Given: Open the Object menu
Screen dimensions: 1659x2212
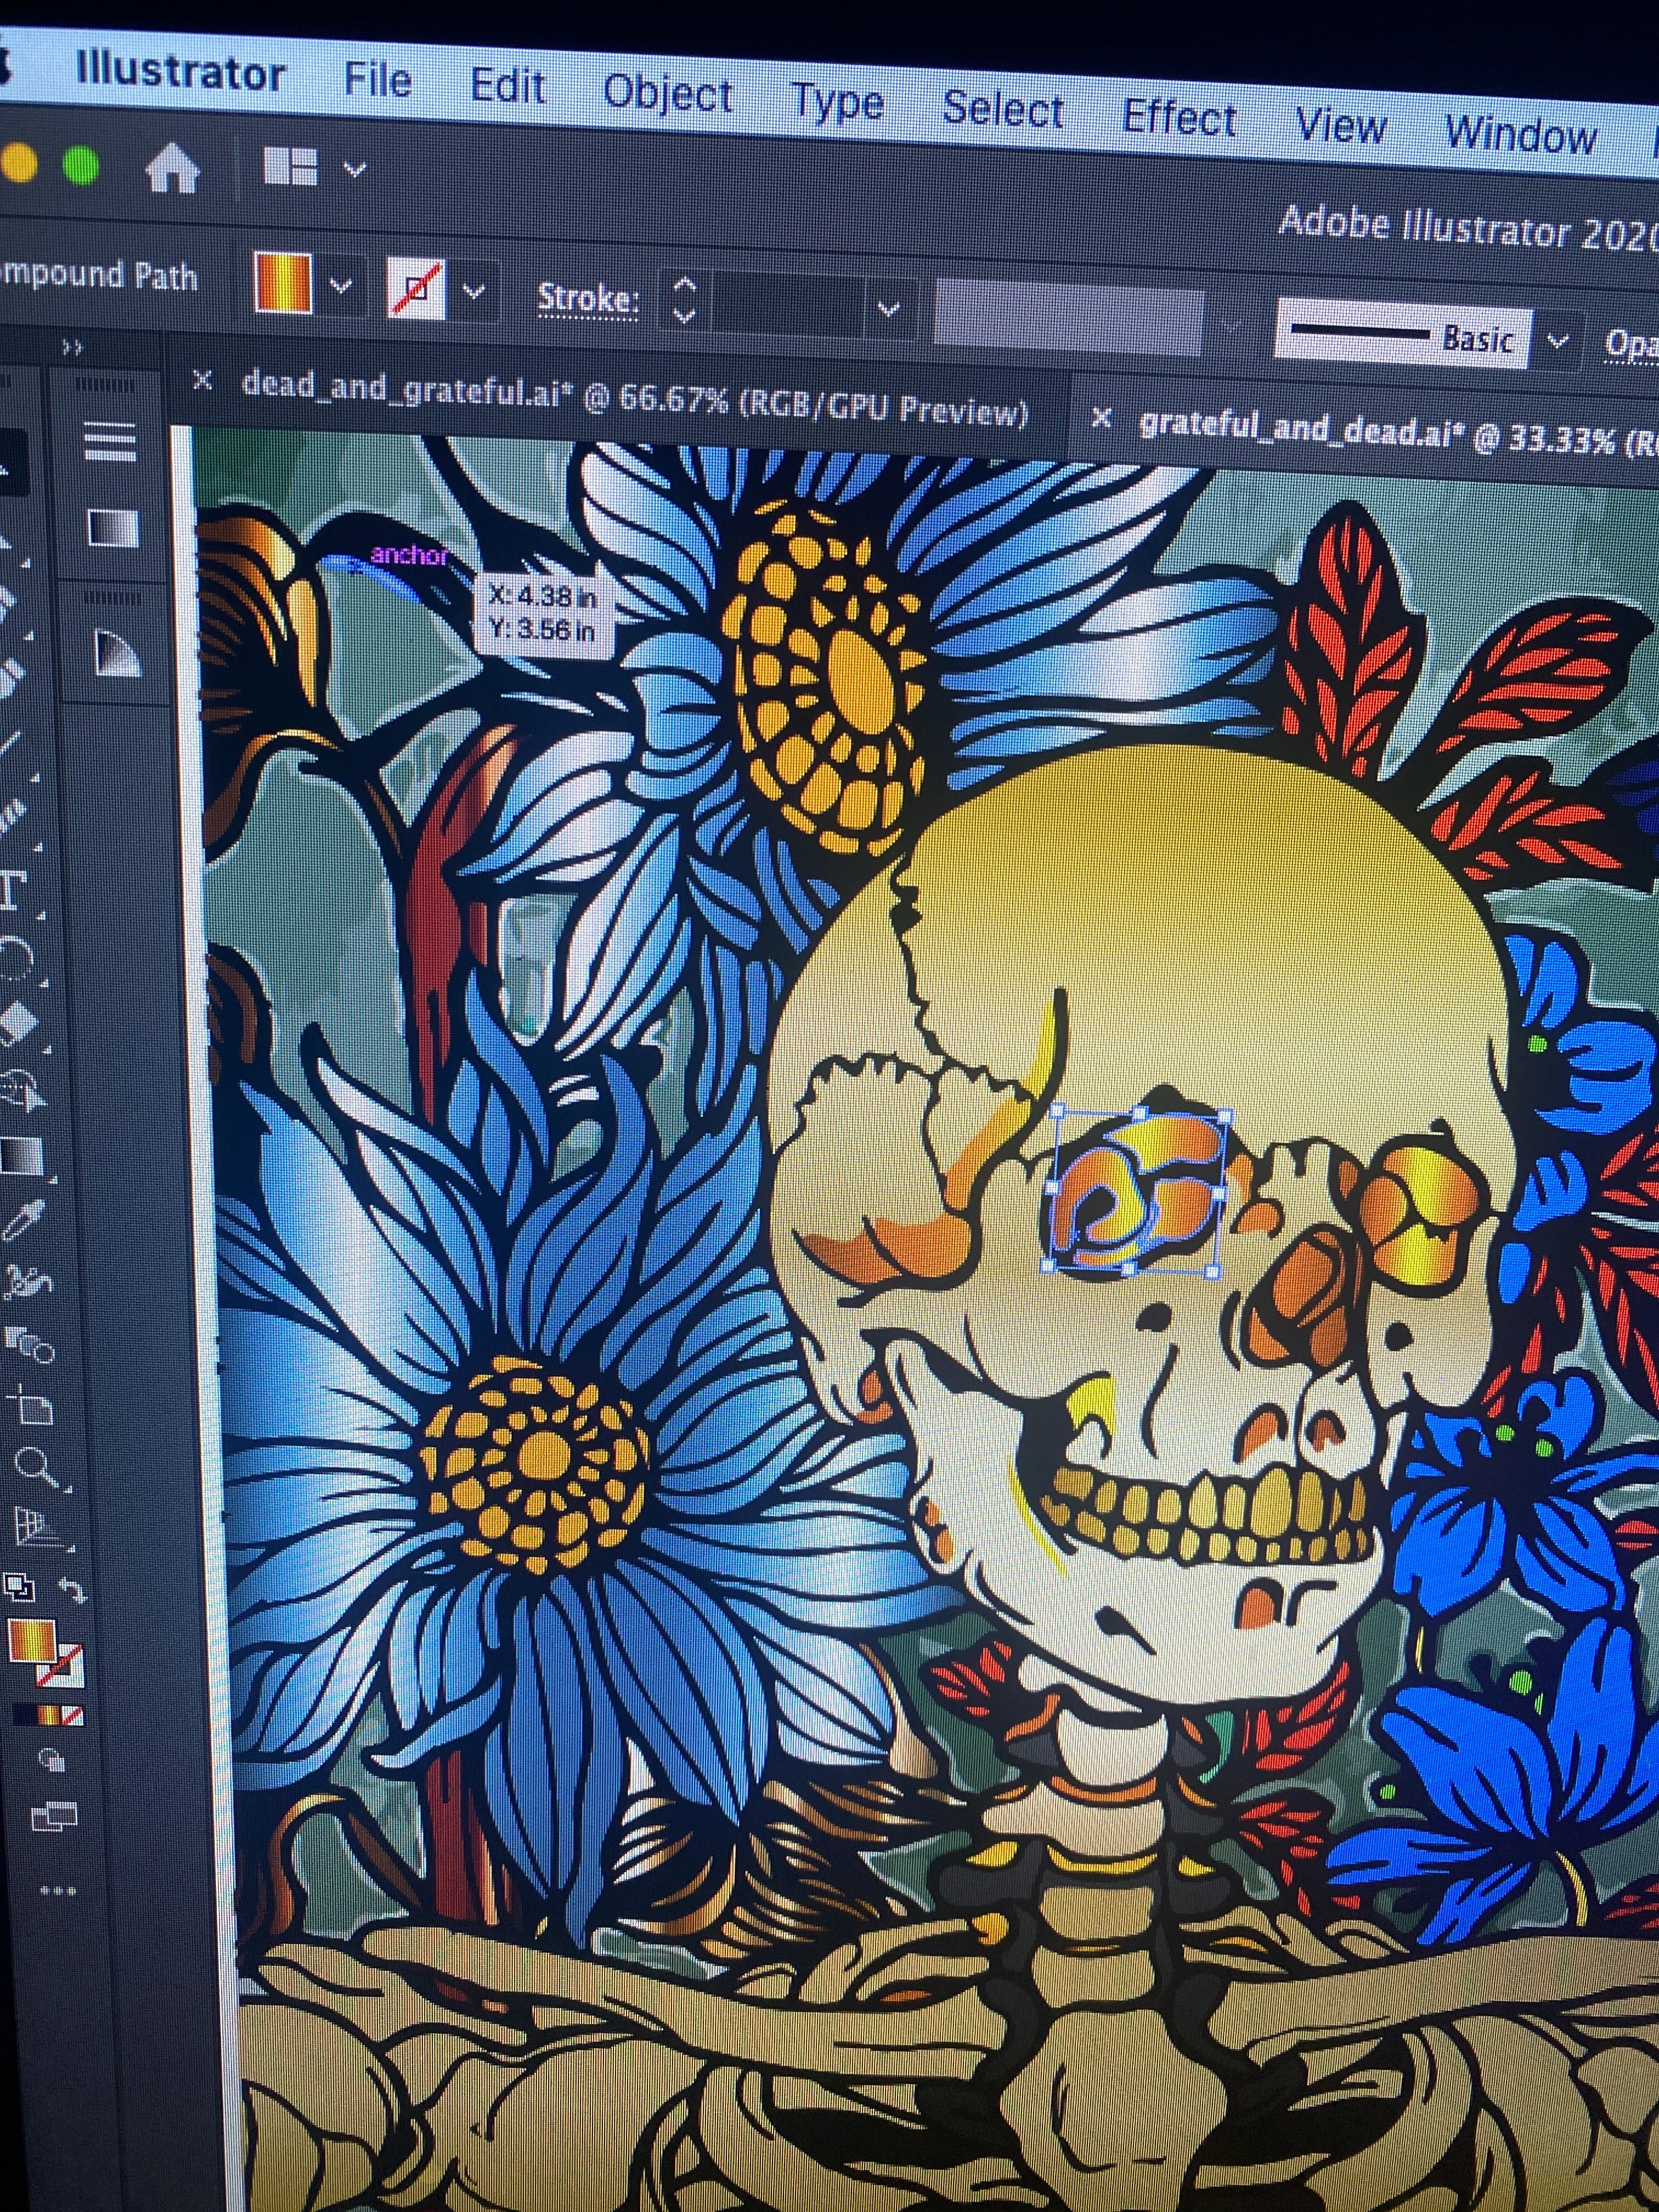Looking at the screenshot, I should [667, 95].
